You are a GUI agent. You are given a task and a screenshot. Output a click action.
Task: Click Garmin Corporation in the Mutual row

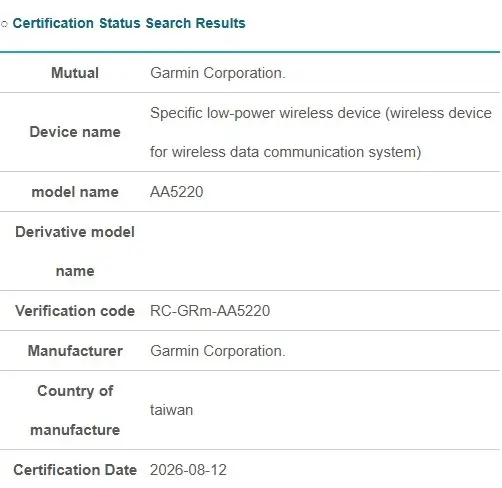coord(218,73)
